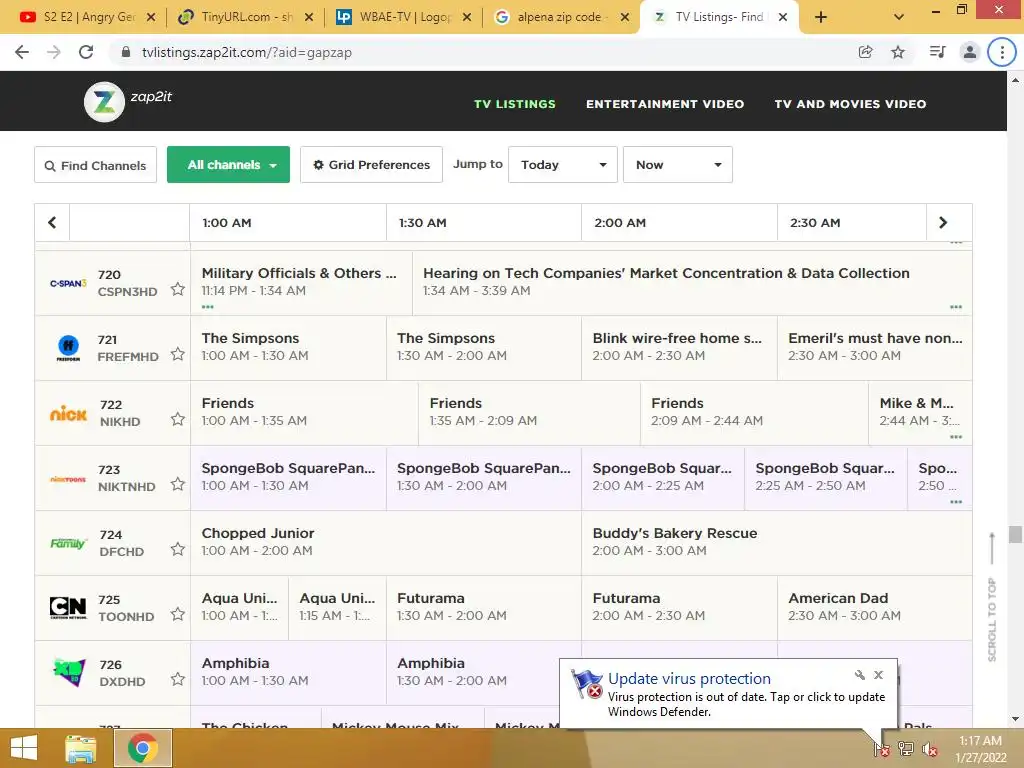Expand dots on 2:50 SpongeBob listing
Image resolution: width=1024 pixels, height=768 pixels.
tap(956, 502)
